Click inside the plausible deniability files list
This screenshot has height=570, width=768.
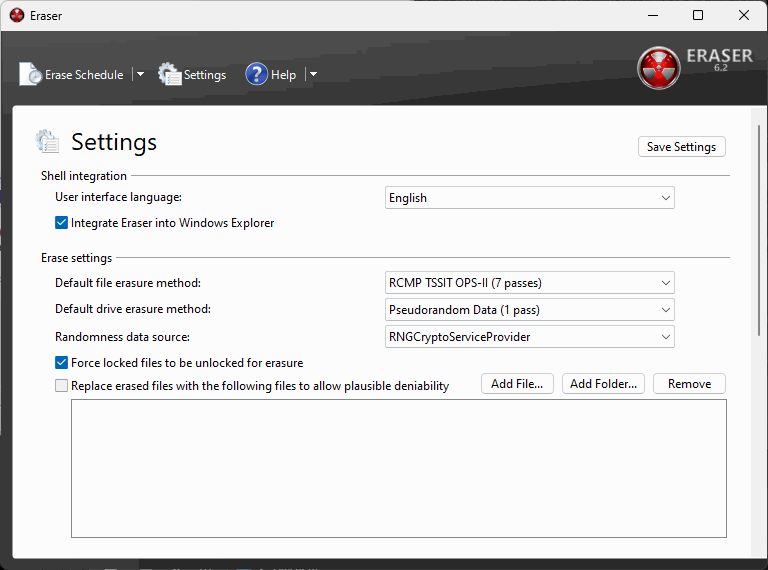399,469
